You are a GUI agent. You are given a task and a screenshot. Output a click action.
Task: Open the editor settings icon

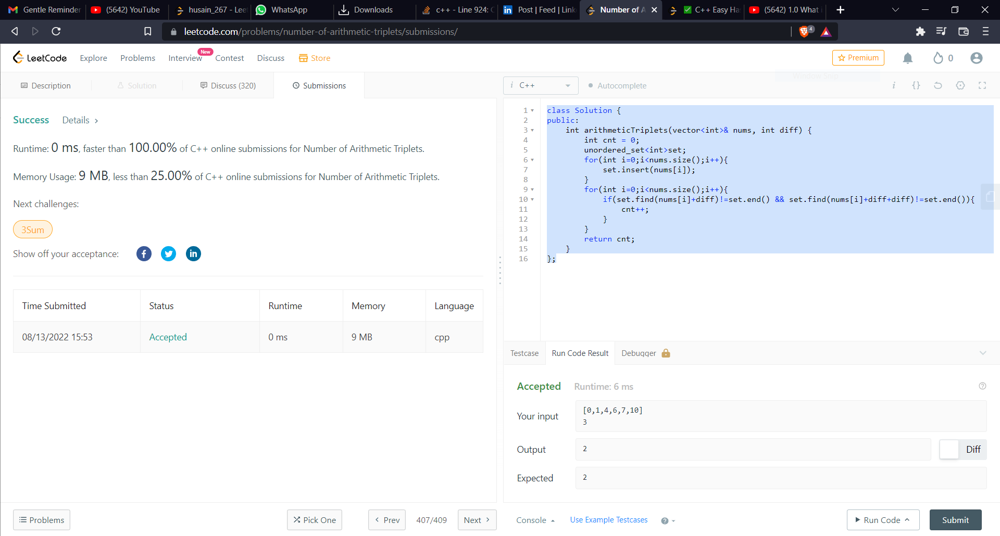tap(960, 86)
